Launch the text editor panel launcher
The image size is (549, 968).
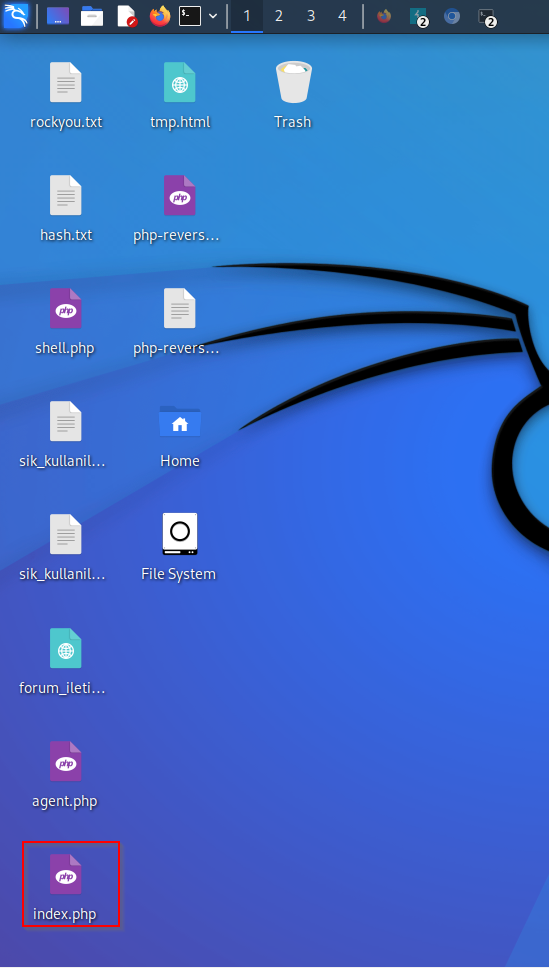point(126,15)
